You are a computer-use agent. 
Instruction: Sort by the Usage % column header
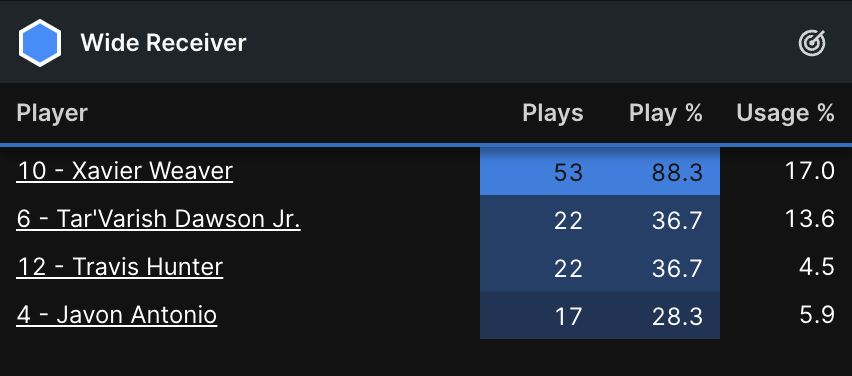click(x=785, y=113)
